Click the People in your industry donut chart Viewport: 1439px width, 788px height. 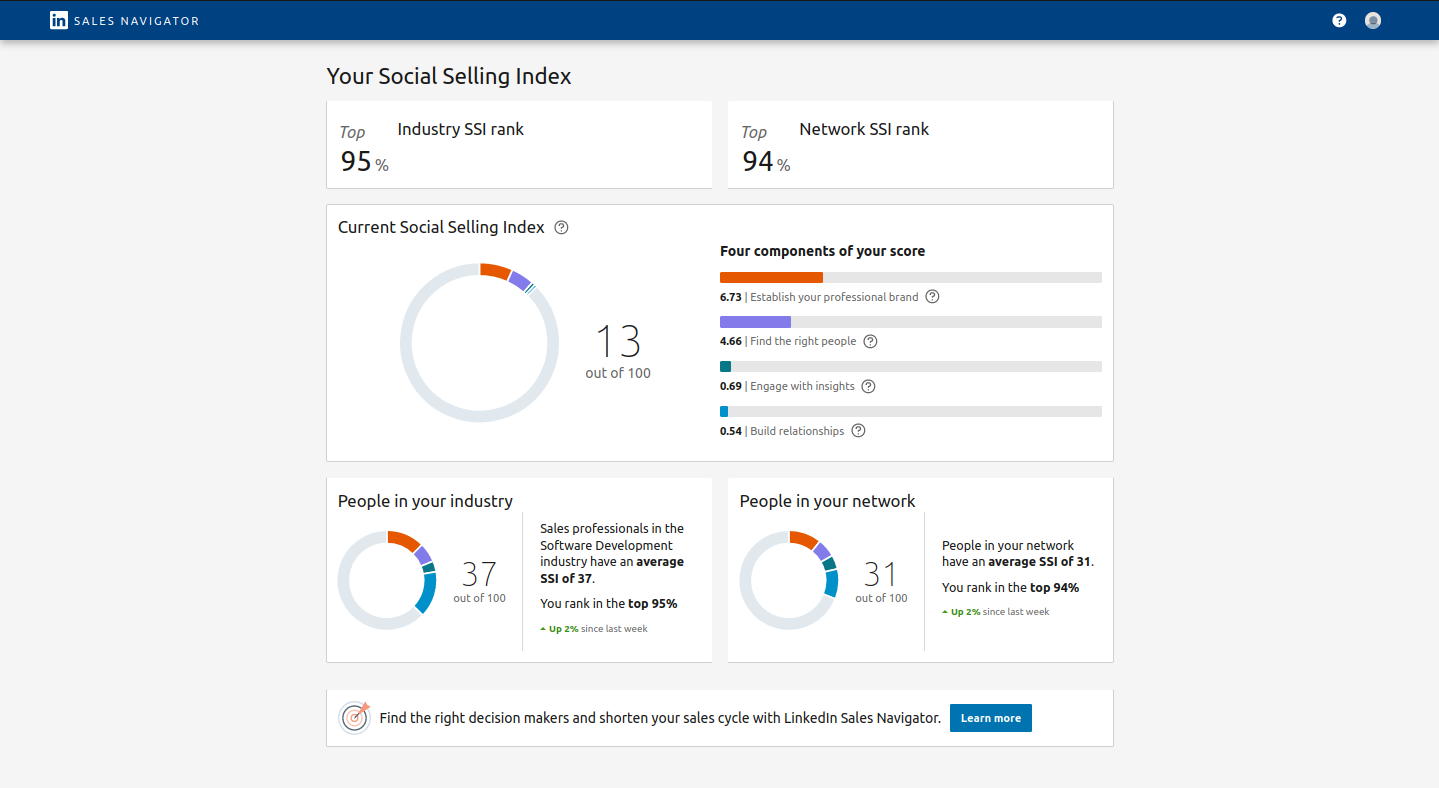click(x=387, y=580)
